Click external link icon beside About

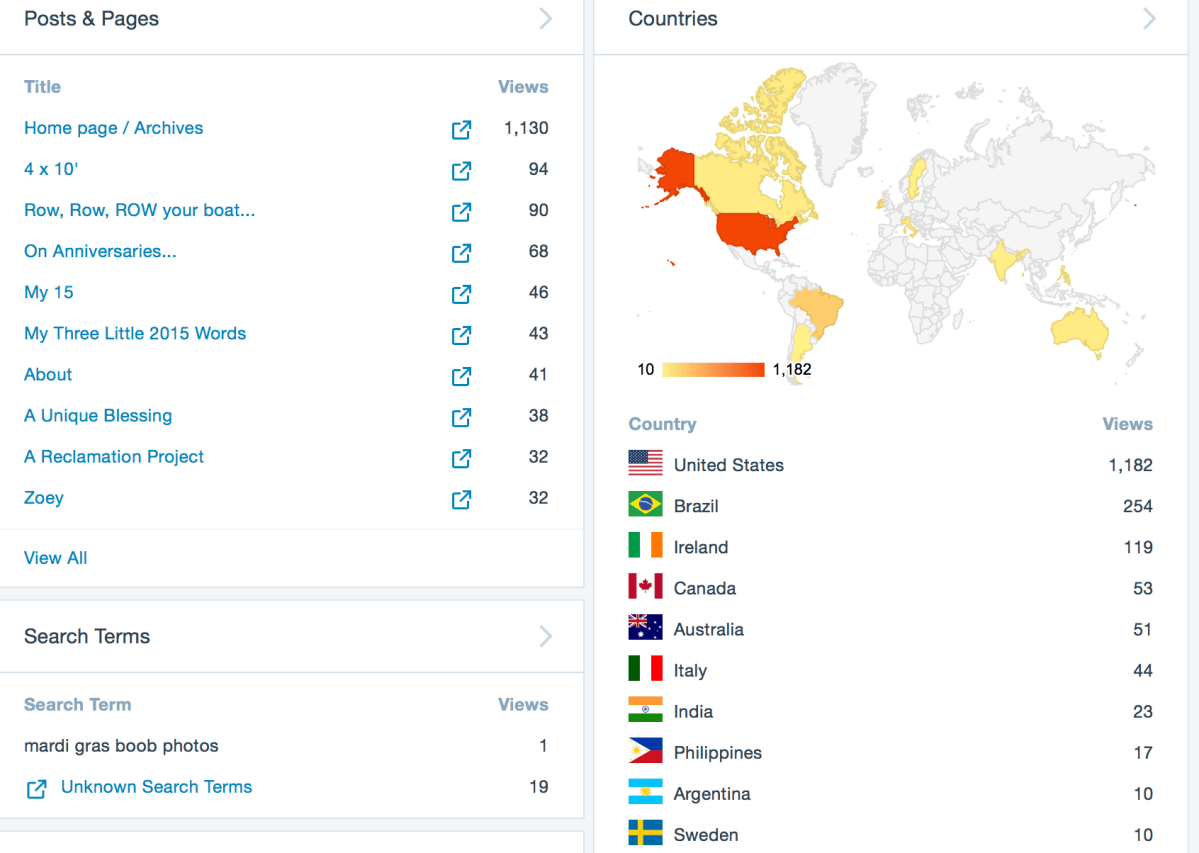[x=461, y=375]
